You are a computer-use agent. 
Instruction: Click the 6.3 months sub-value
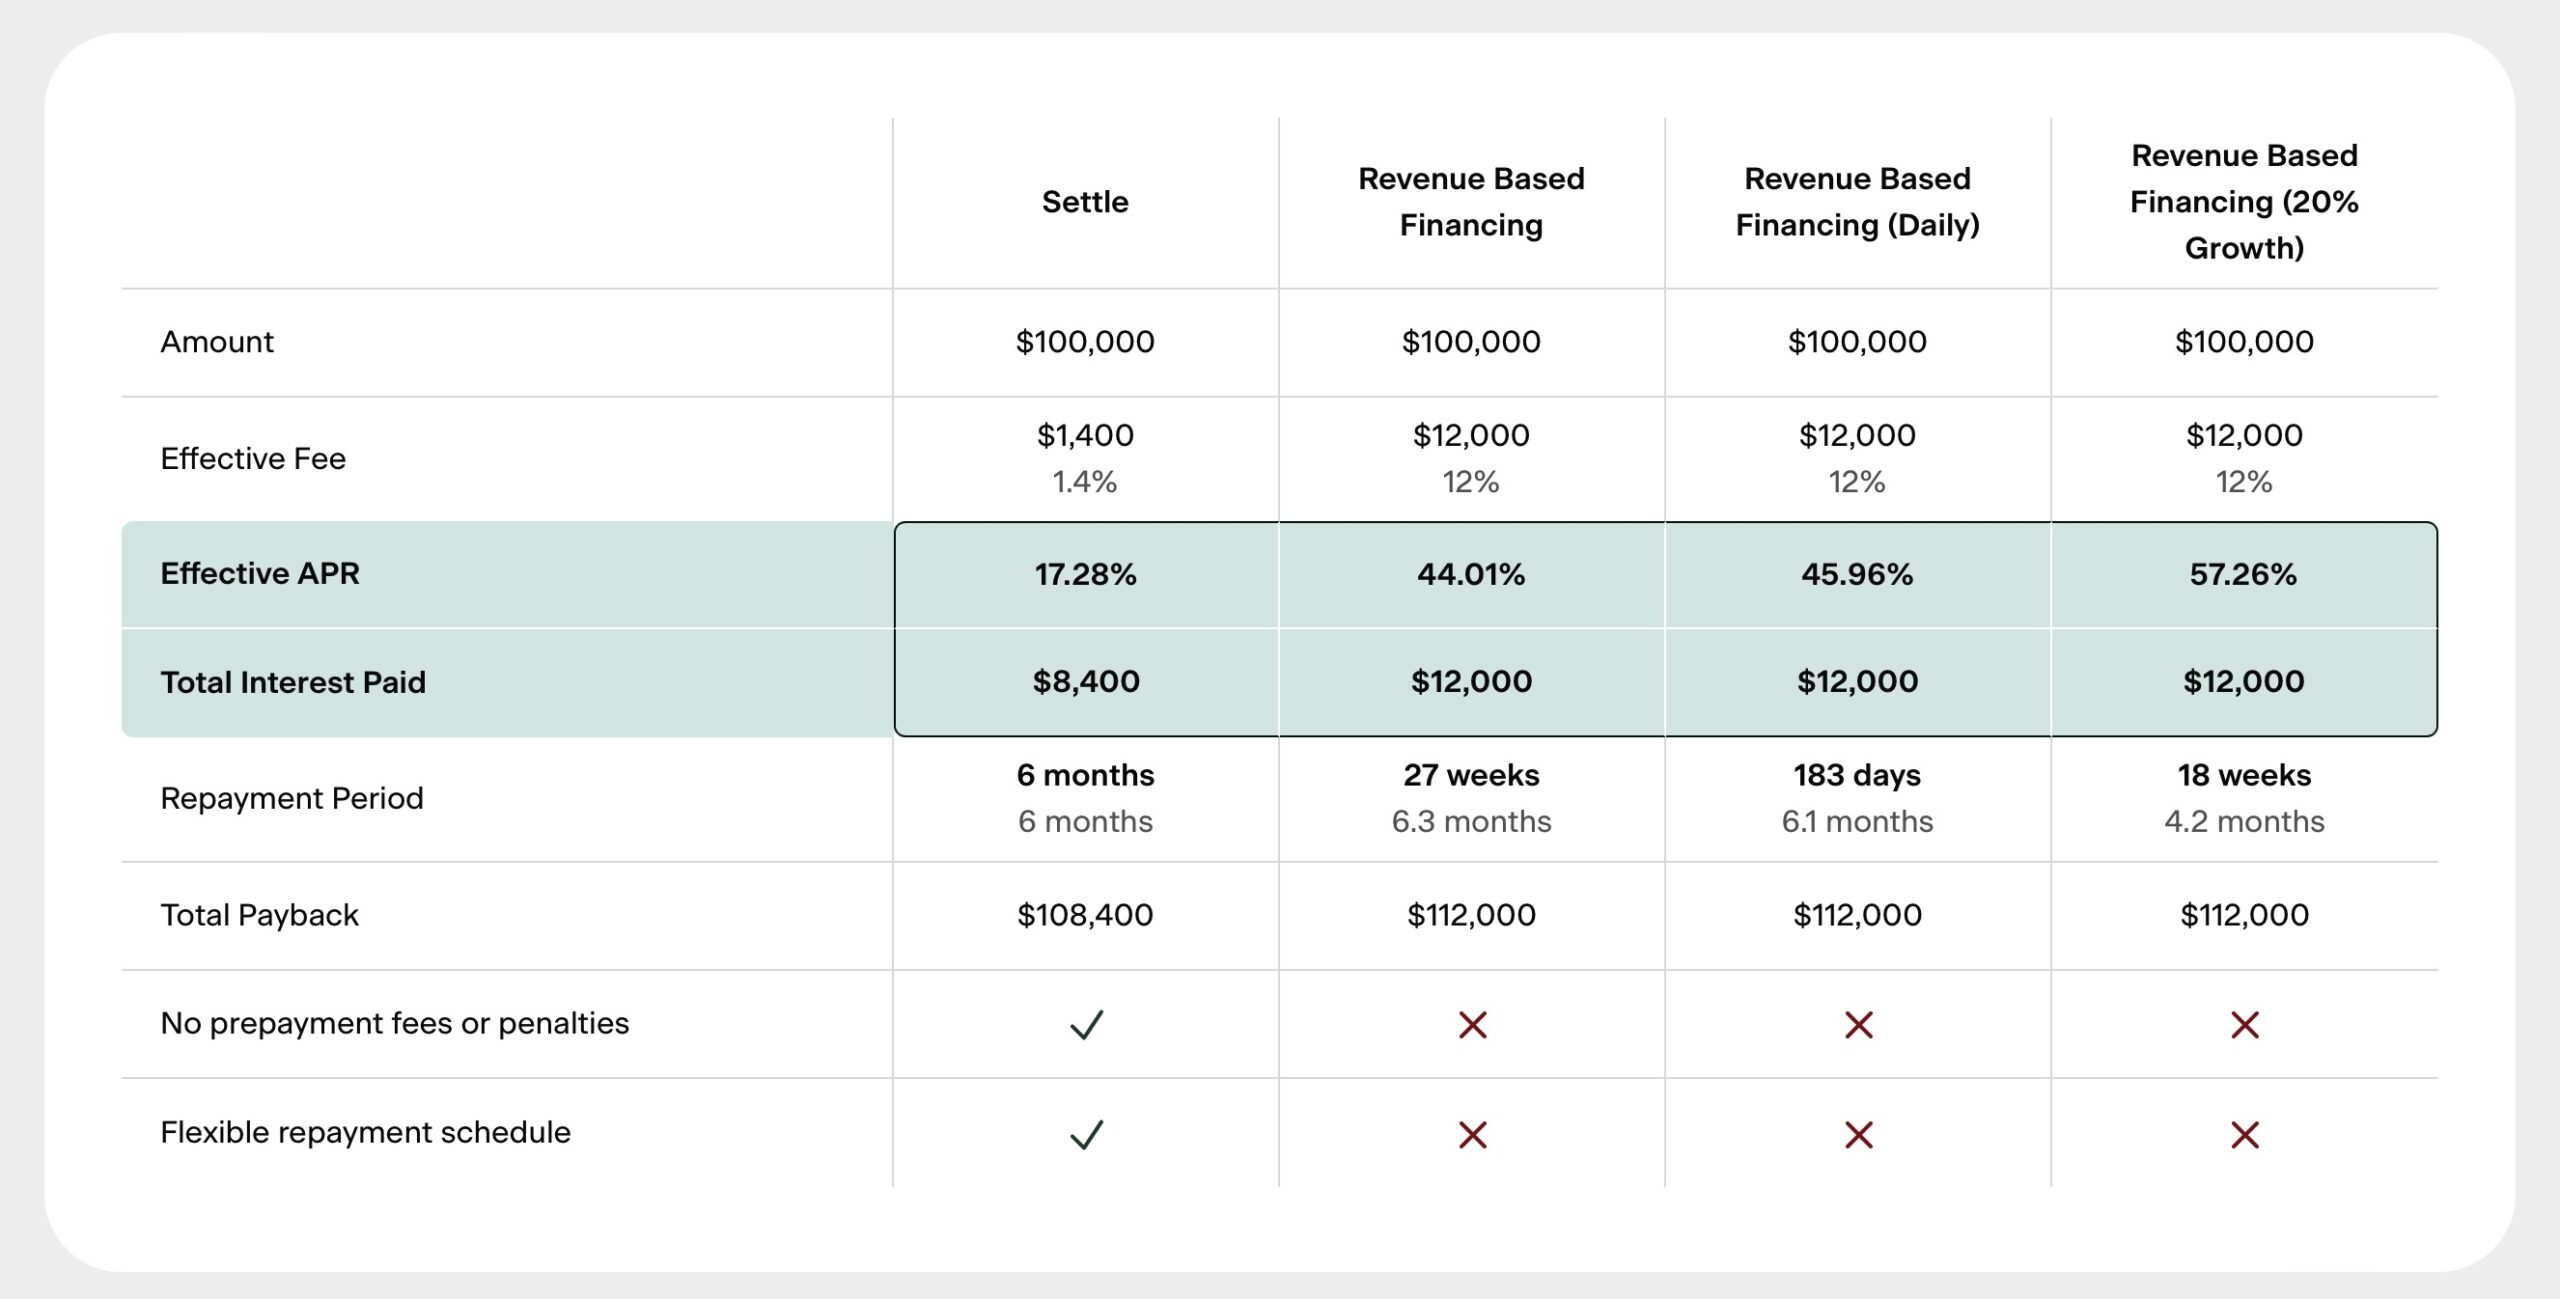1471,822
